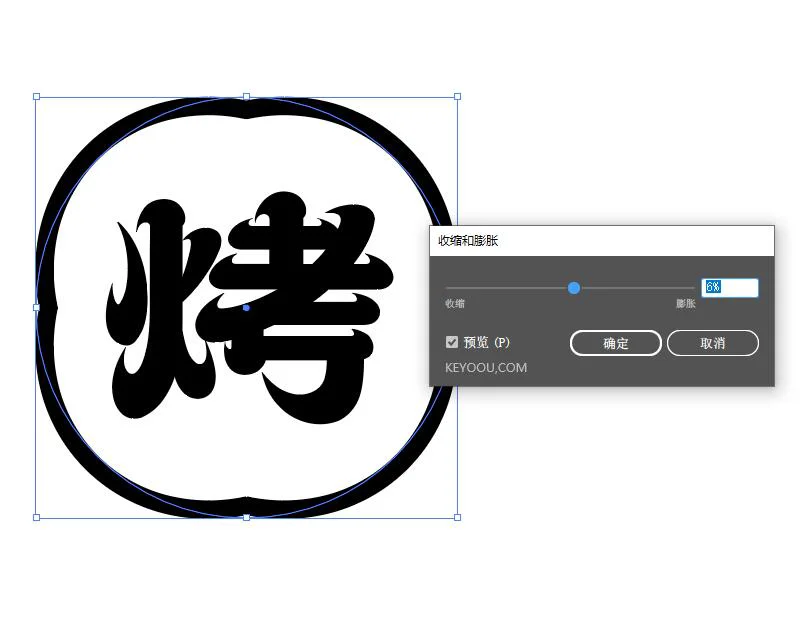Click the bottom-center bounding box handle
The width and height of the screenshot is (800, 628).
point(246,517)
